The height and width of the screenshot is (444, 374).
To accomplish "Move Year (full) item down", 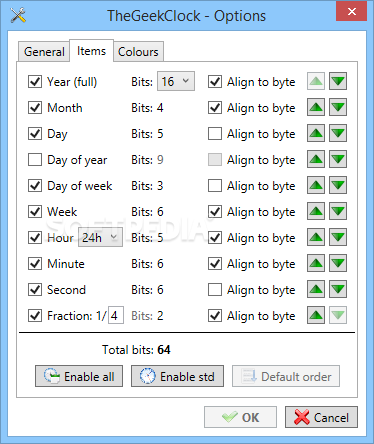I will tap(338, 81).
